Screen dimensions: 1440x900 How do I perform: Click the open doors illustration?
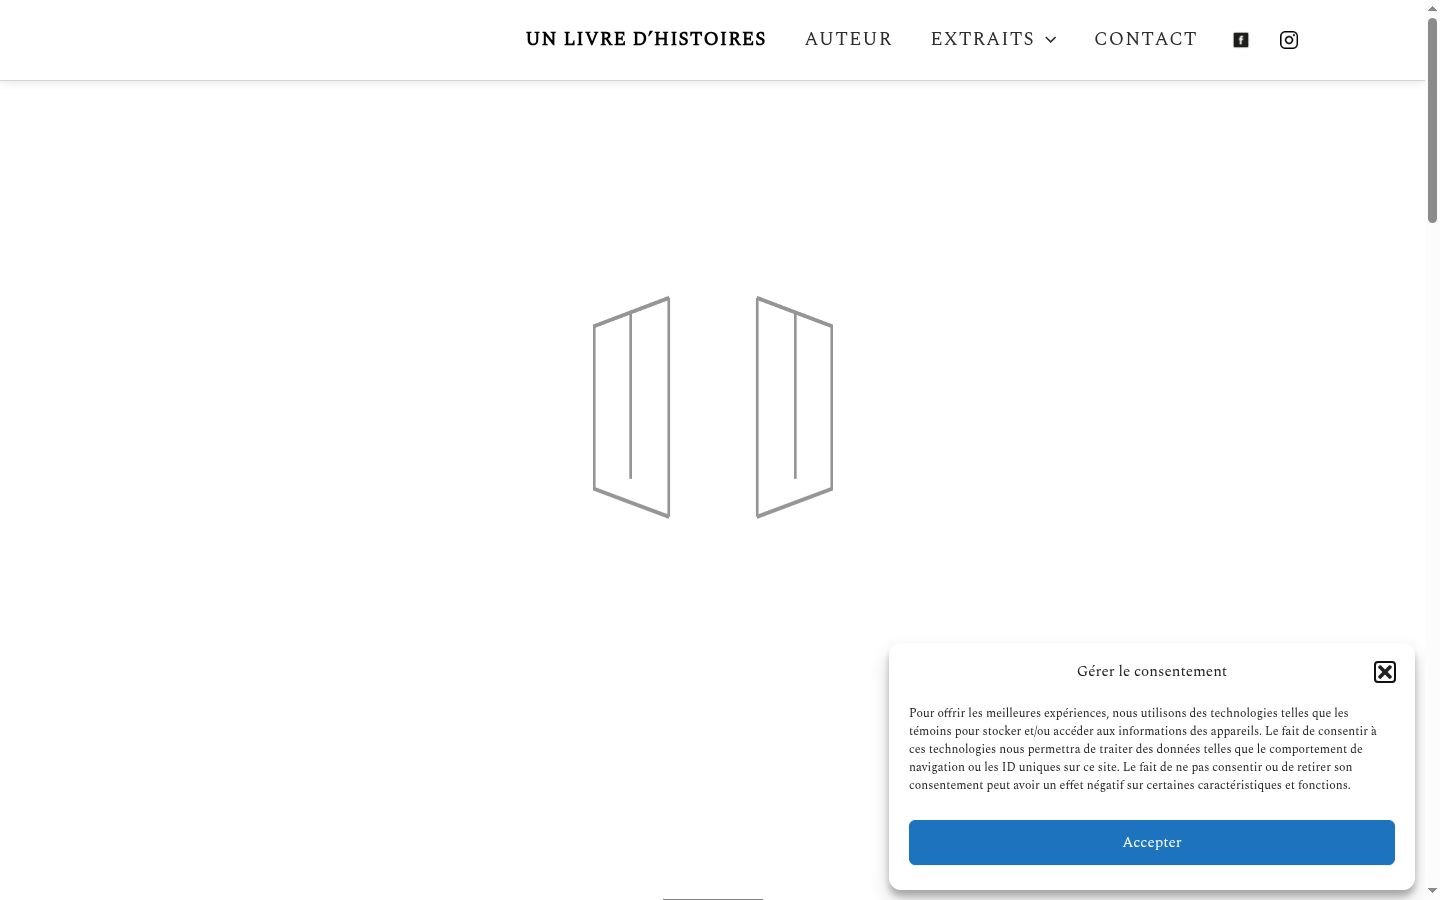tap(713, 407)
